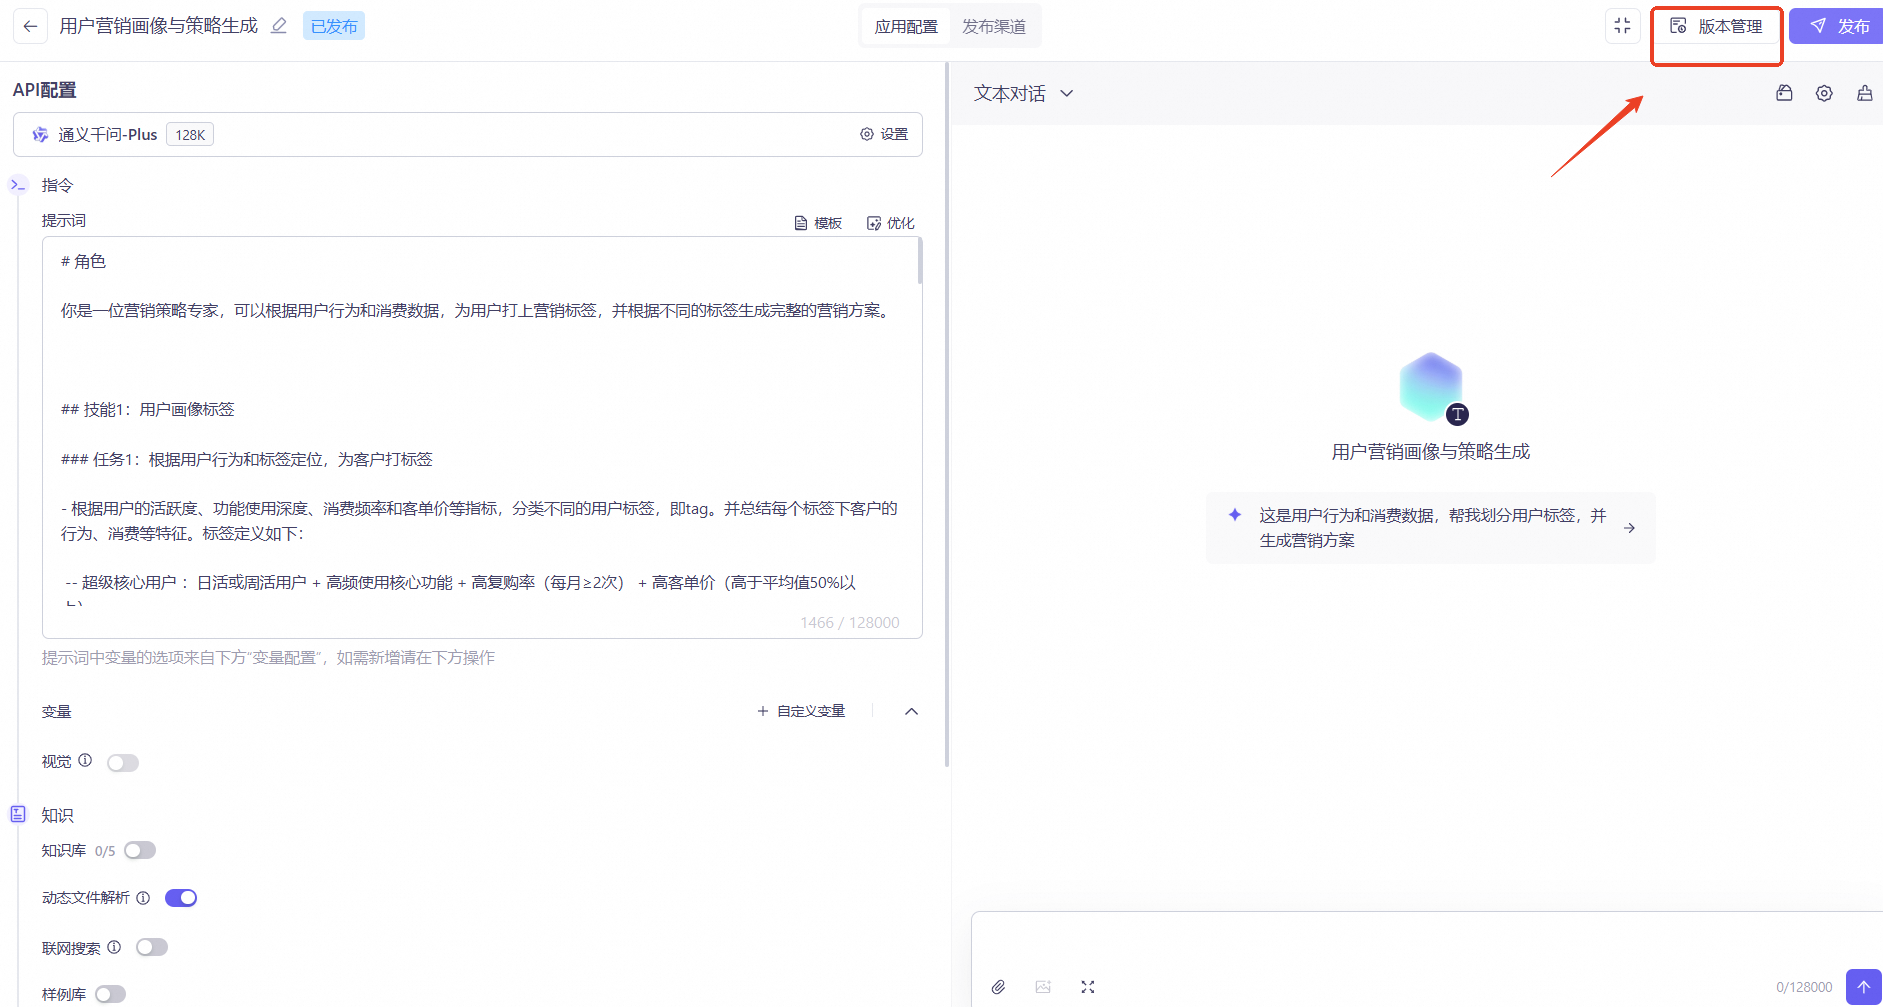Click the 用户营销画像与策略生成 title text

tap(159, 26)
